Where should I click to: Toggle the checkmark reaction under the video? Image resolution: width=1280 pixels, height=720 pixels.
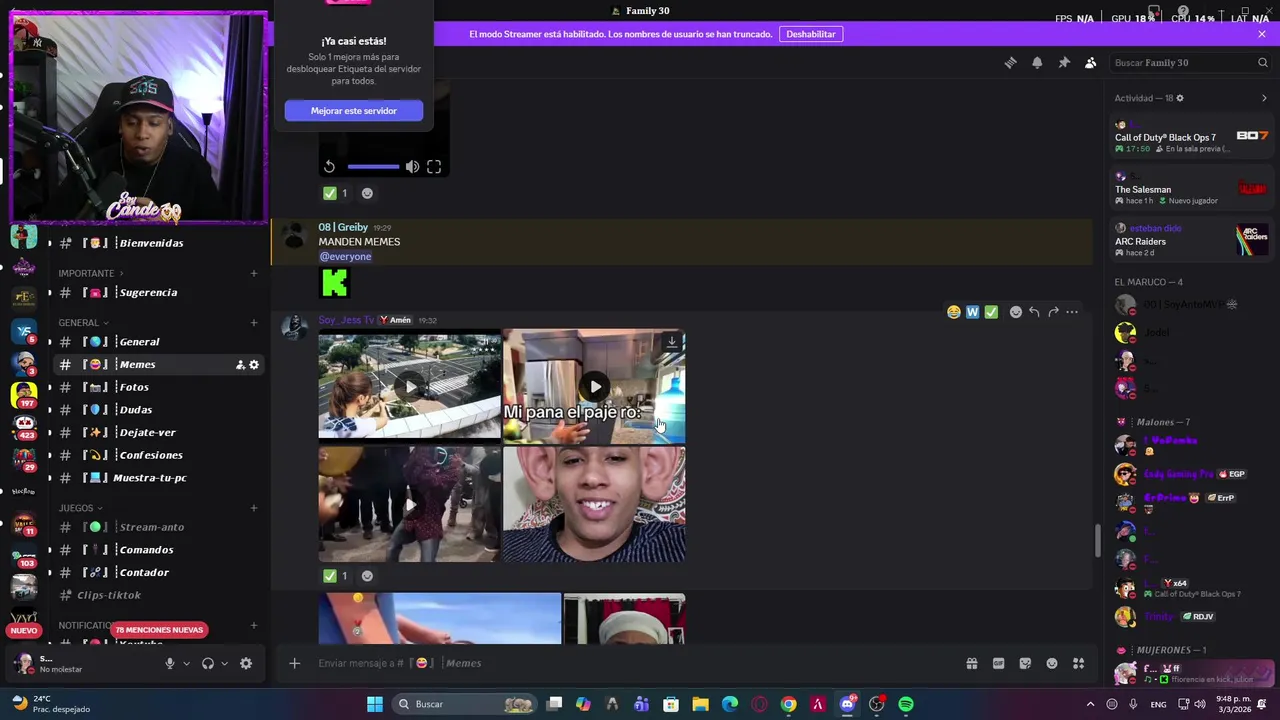[336, 193]
